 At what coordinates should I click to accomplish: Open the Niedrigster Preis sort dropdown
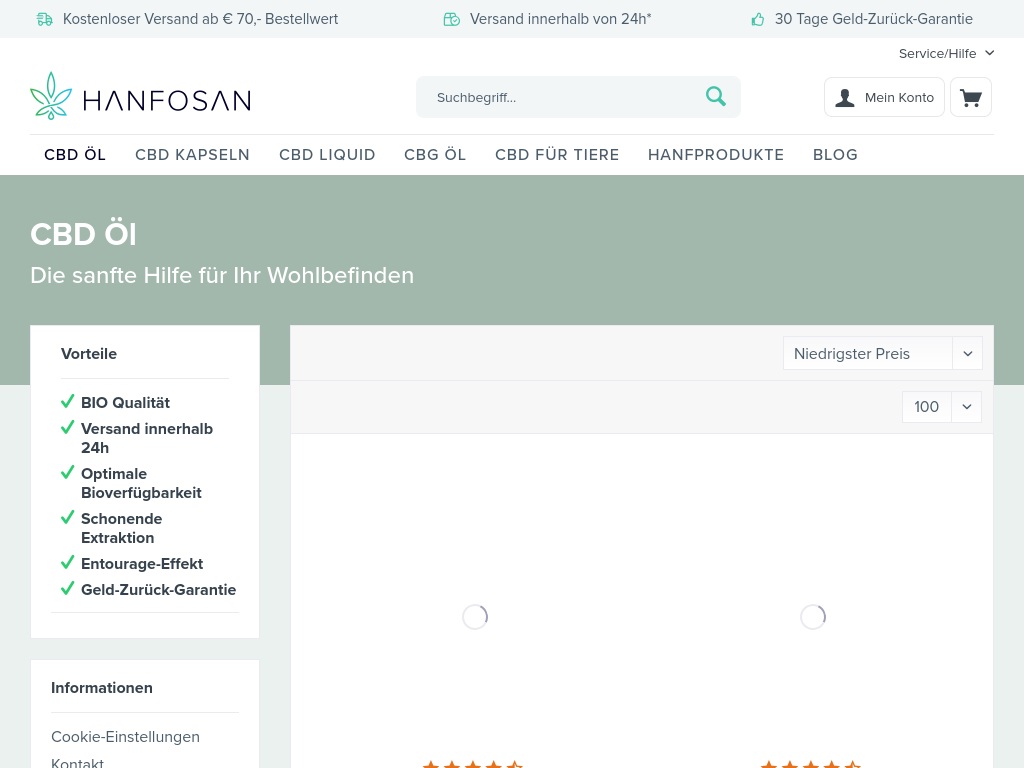coord(882,353)
